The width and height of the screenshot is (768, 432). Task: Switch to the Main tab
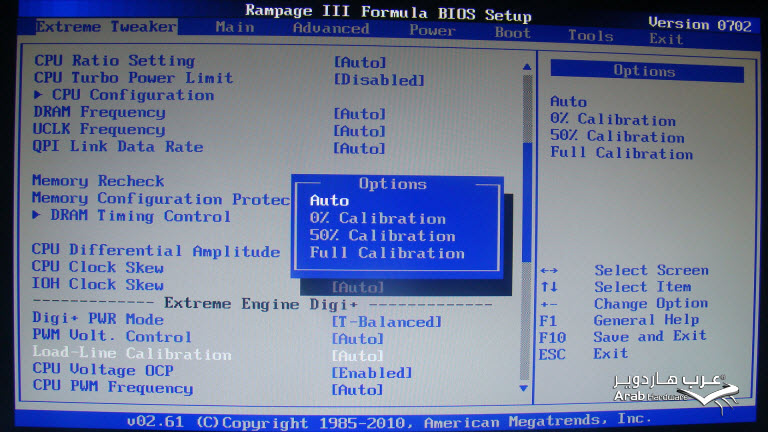point(235,27)
